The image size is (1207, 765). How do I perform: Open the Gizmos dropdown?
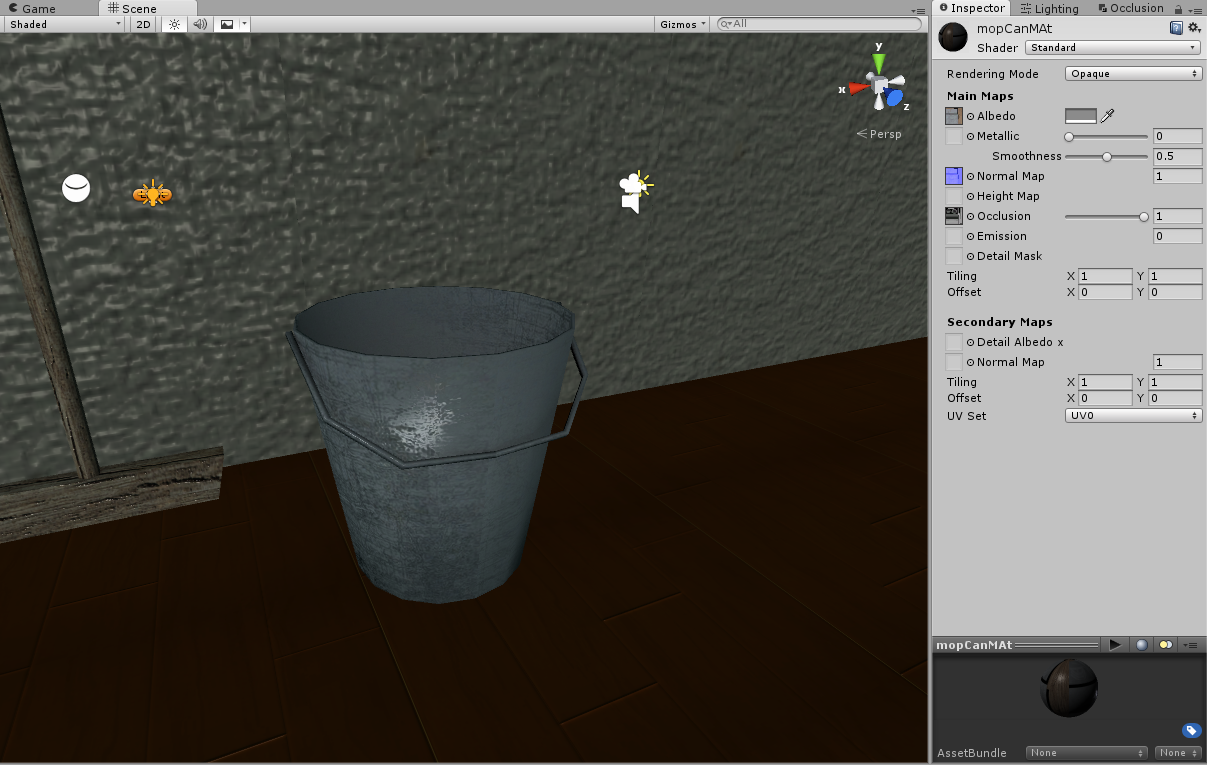click(684, 24)
